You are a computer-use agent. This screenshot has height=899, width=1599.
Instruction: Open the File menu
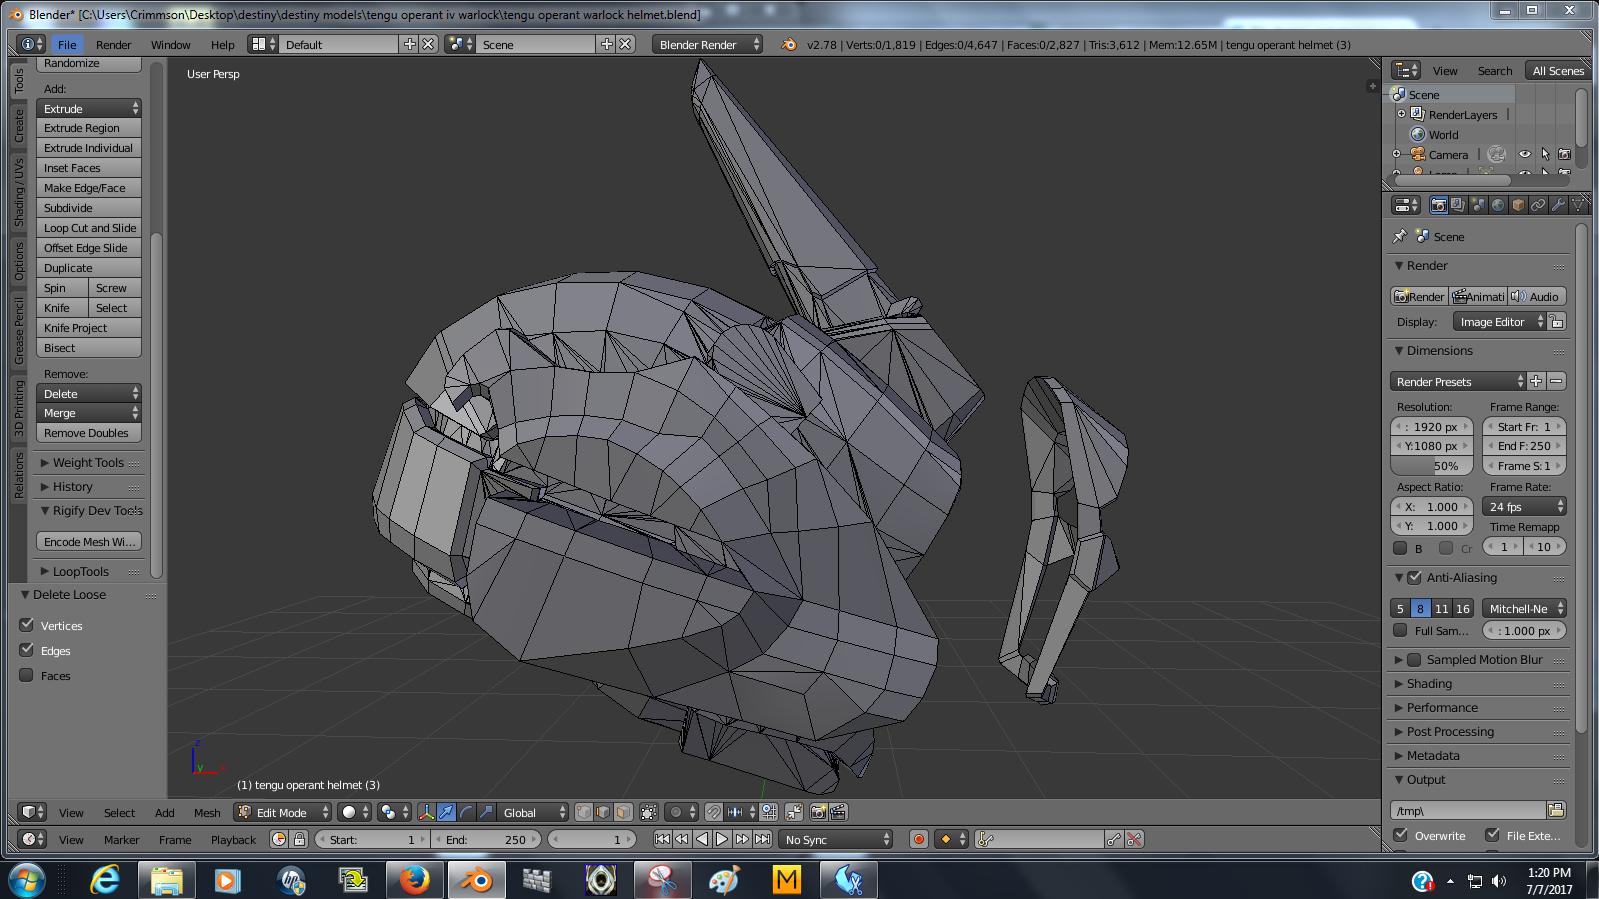tap(67, 44)
